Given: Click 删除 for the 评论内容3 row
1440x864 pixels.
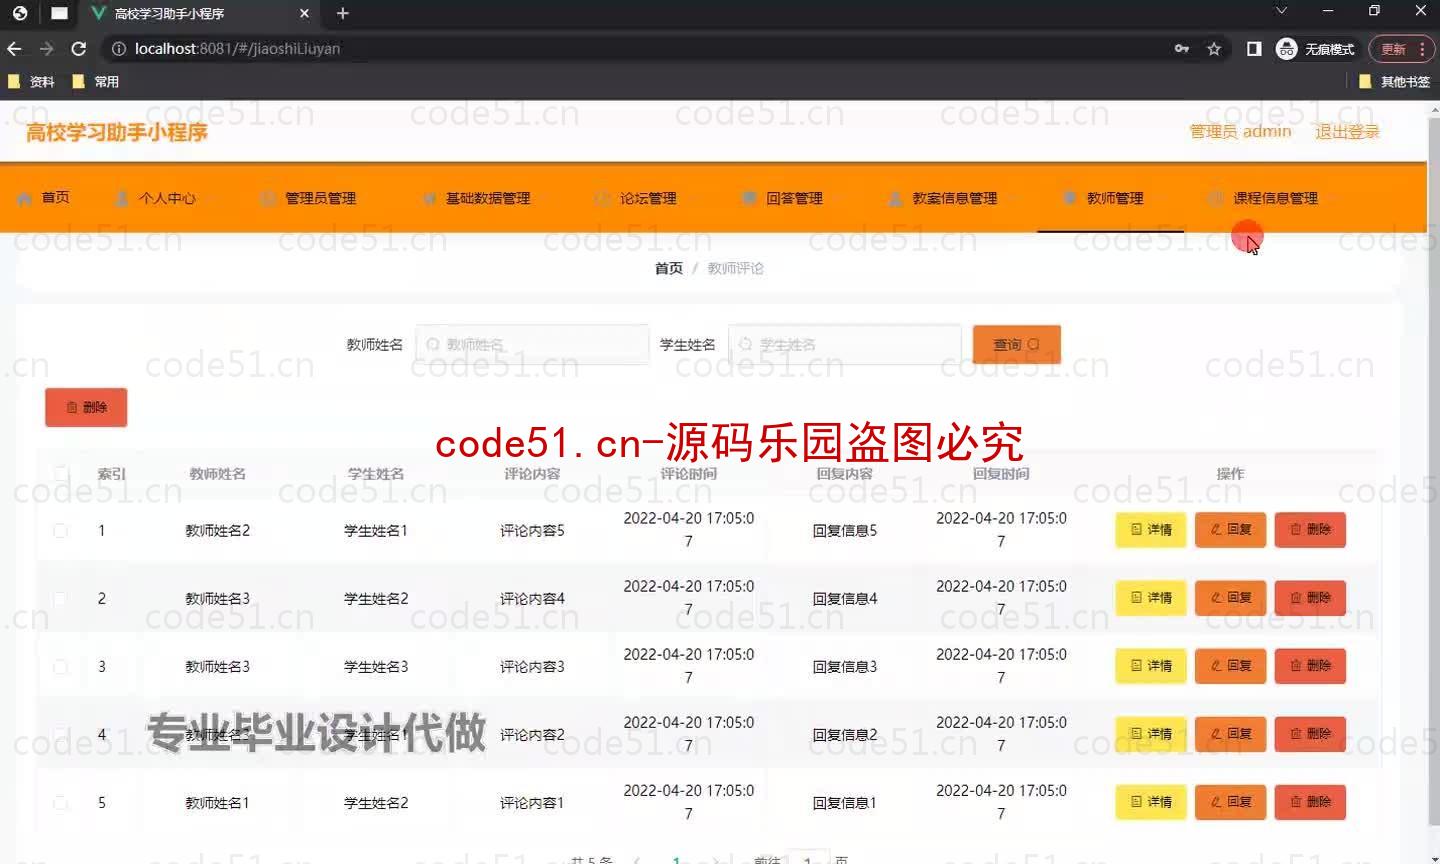Looking at the screenshot, I should 1310,666.
